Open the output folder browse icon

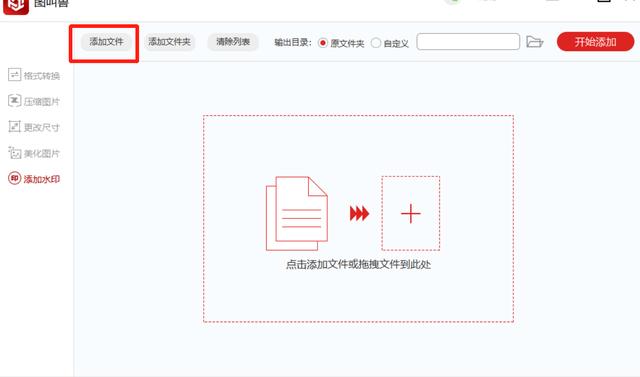pos(534,42)
